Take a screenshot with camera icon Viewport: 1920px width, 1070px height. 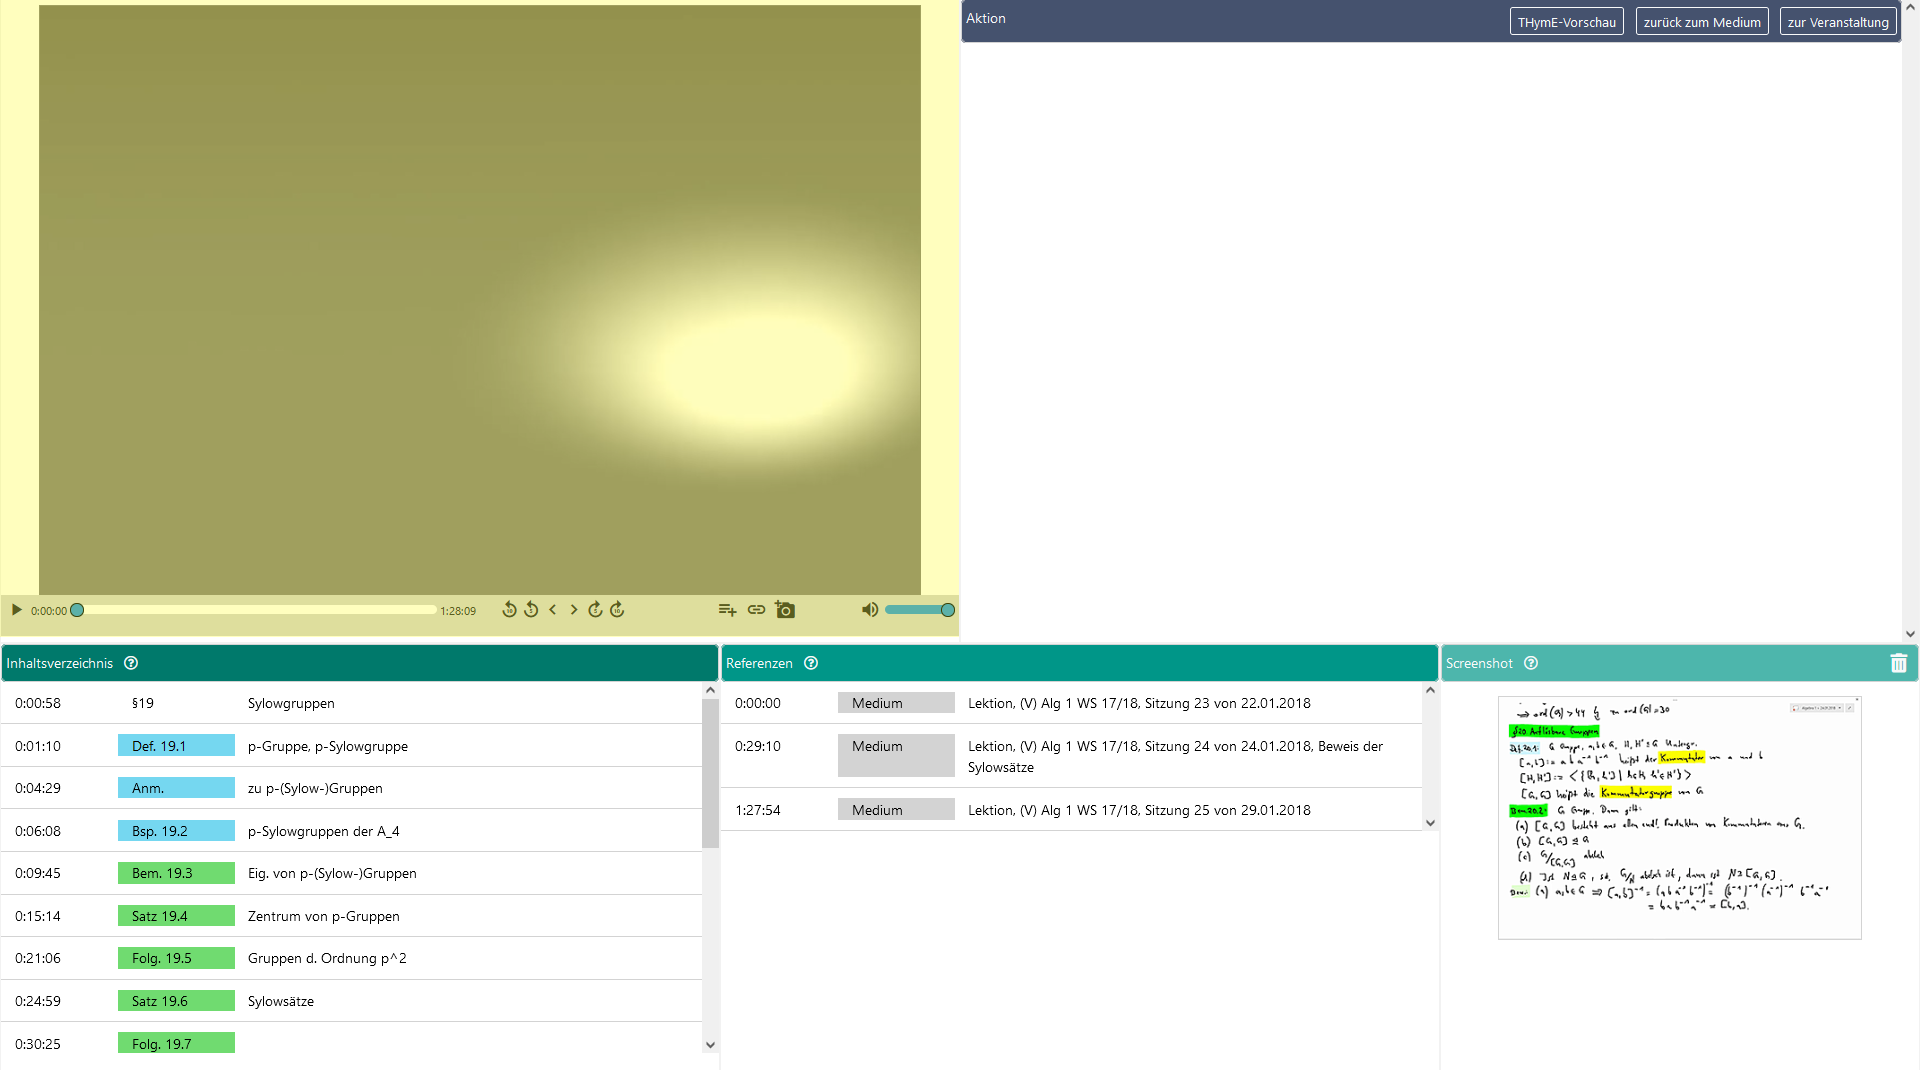(x=785, y=610)
